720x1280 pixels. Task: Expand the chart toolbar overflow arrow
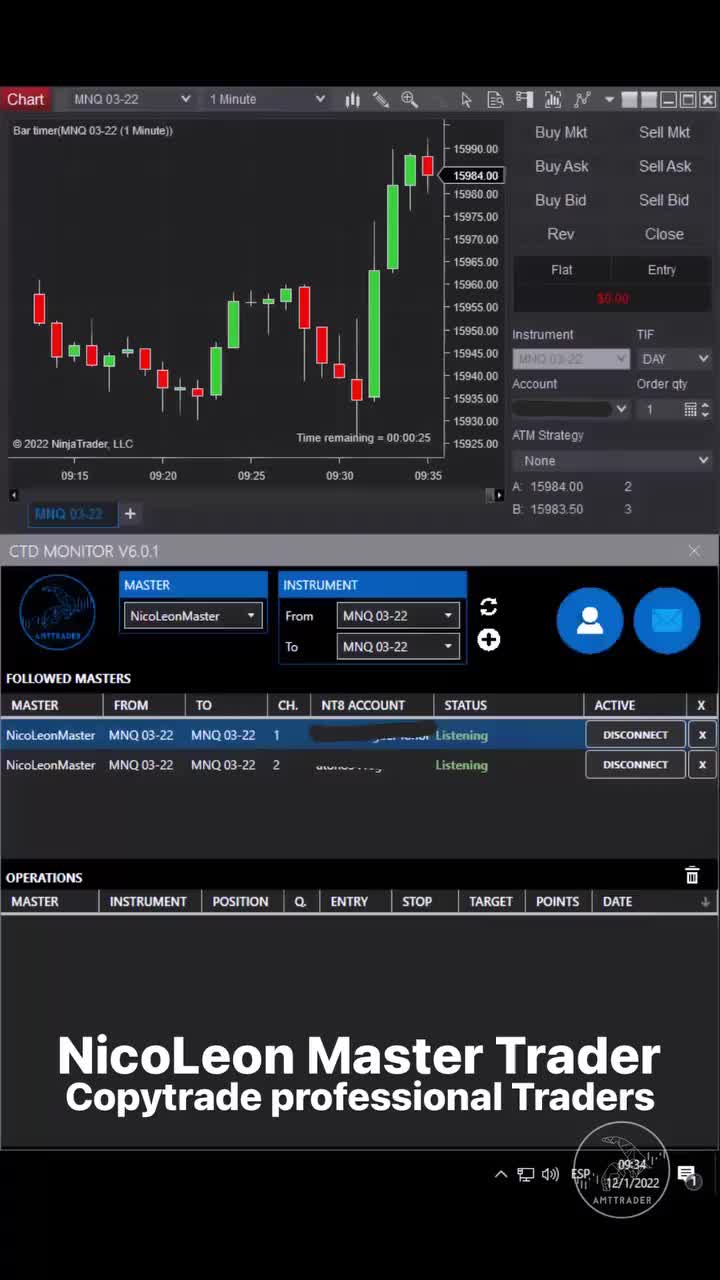pos(609,100)
